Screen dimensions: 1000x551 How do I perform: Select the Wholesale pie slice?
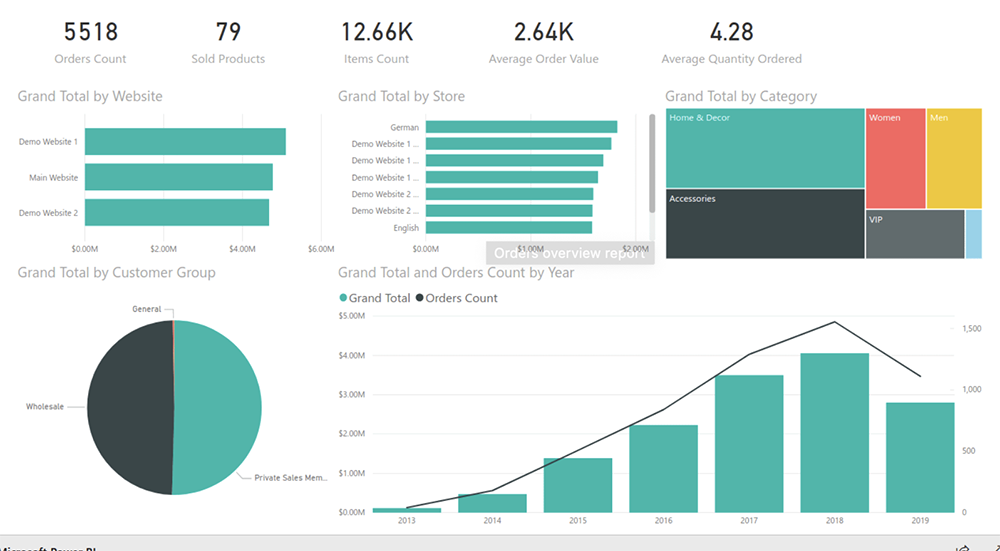pos(128,407)
